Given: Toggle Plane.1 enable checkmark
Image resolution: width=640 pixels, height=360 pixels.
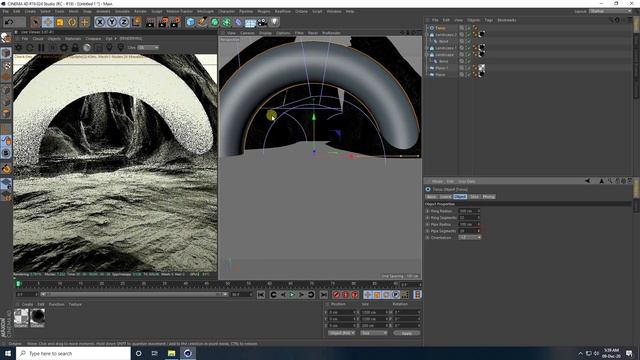Looking at the screenshot, I should point(468,68).
